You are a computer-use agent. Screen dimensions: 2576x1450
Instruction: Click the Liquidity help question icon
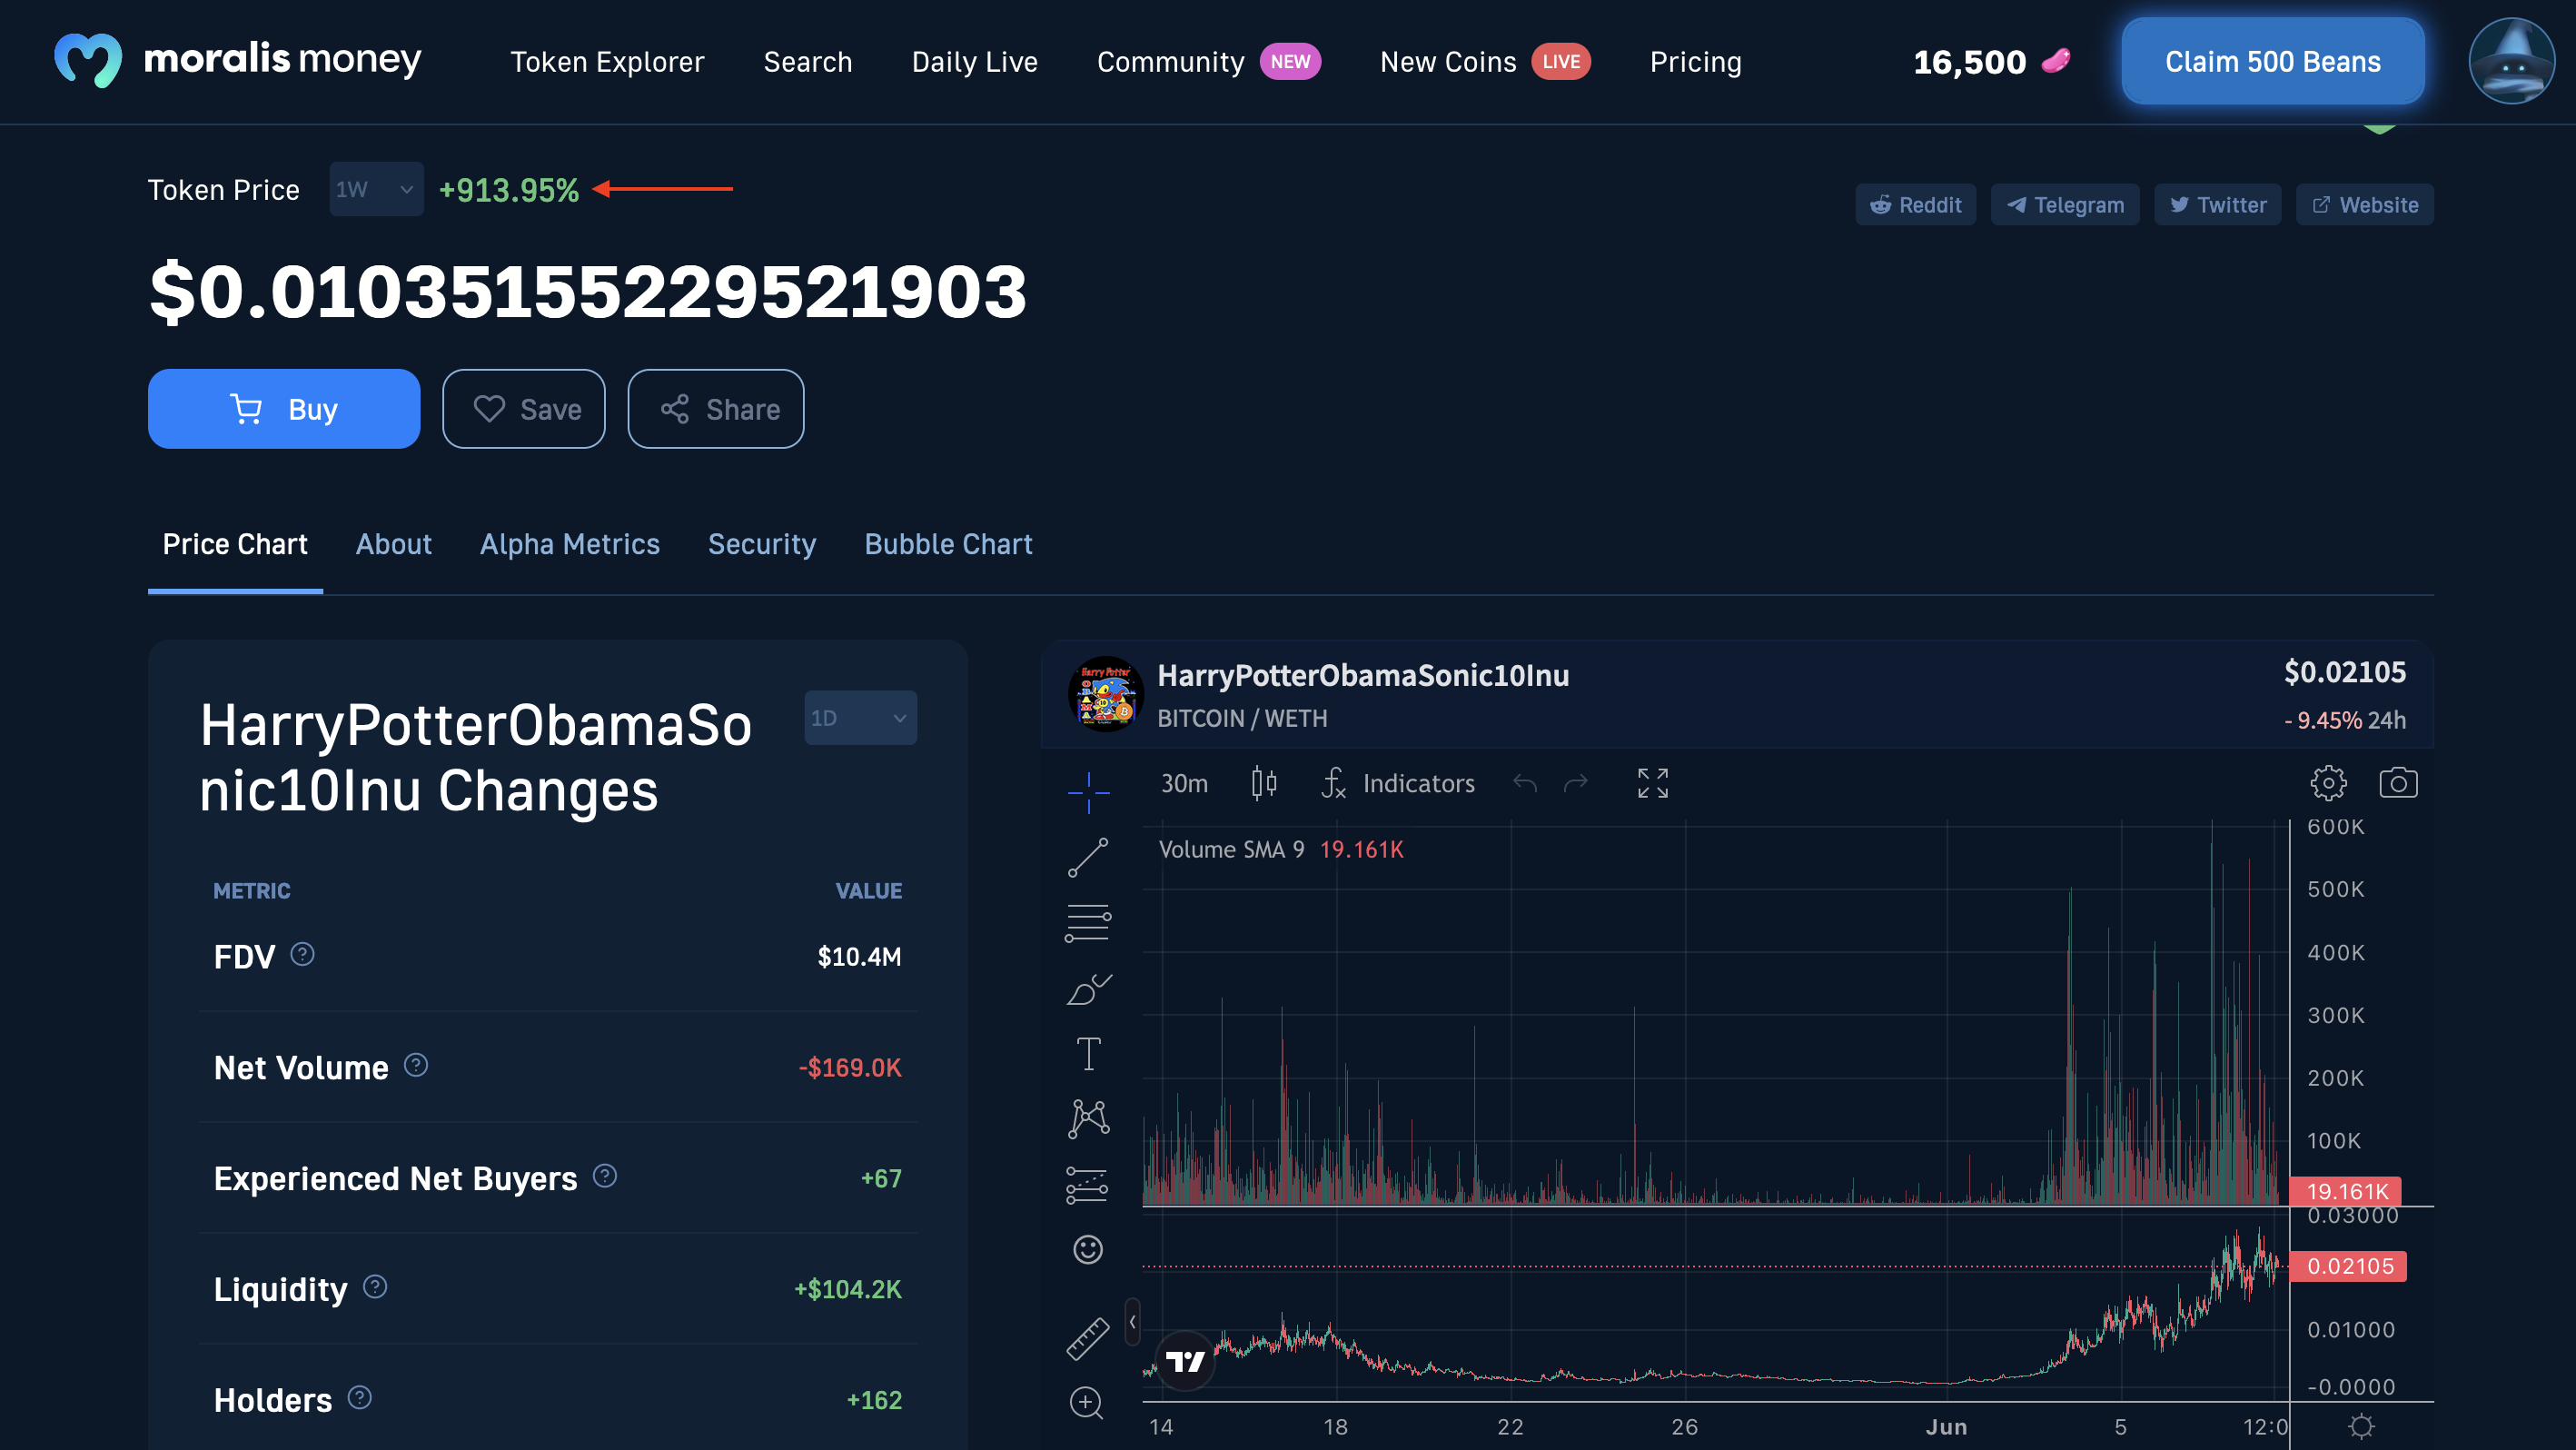point(375,1288)
